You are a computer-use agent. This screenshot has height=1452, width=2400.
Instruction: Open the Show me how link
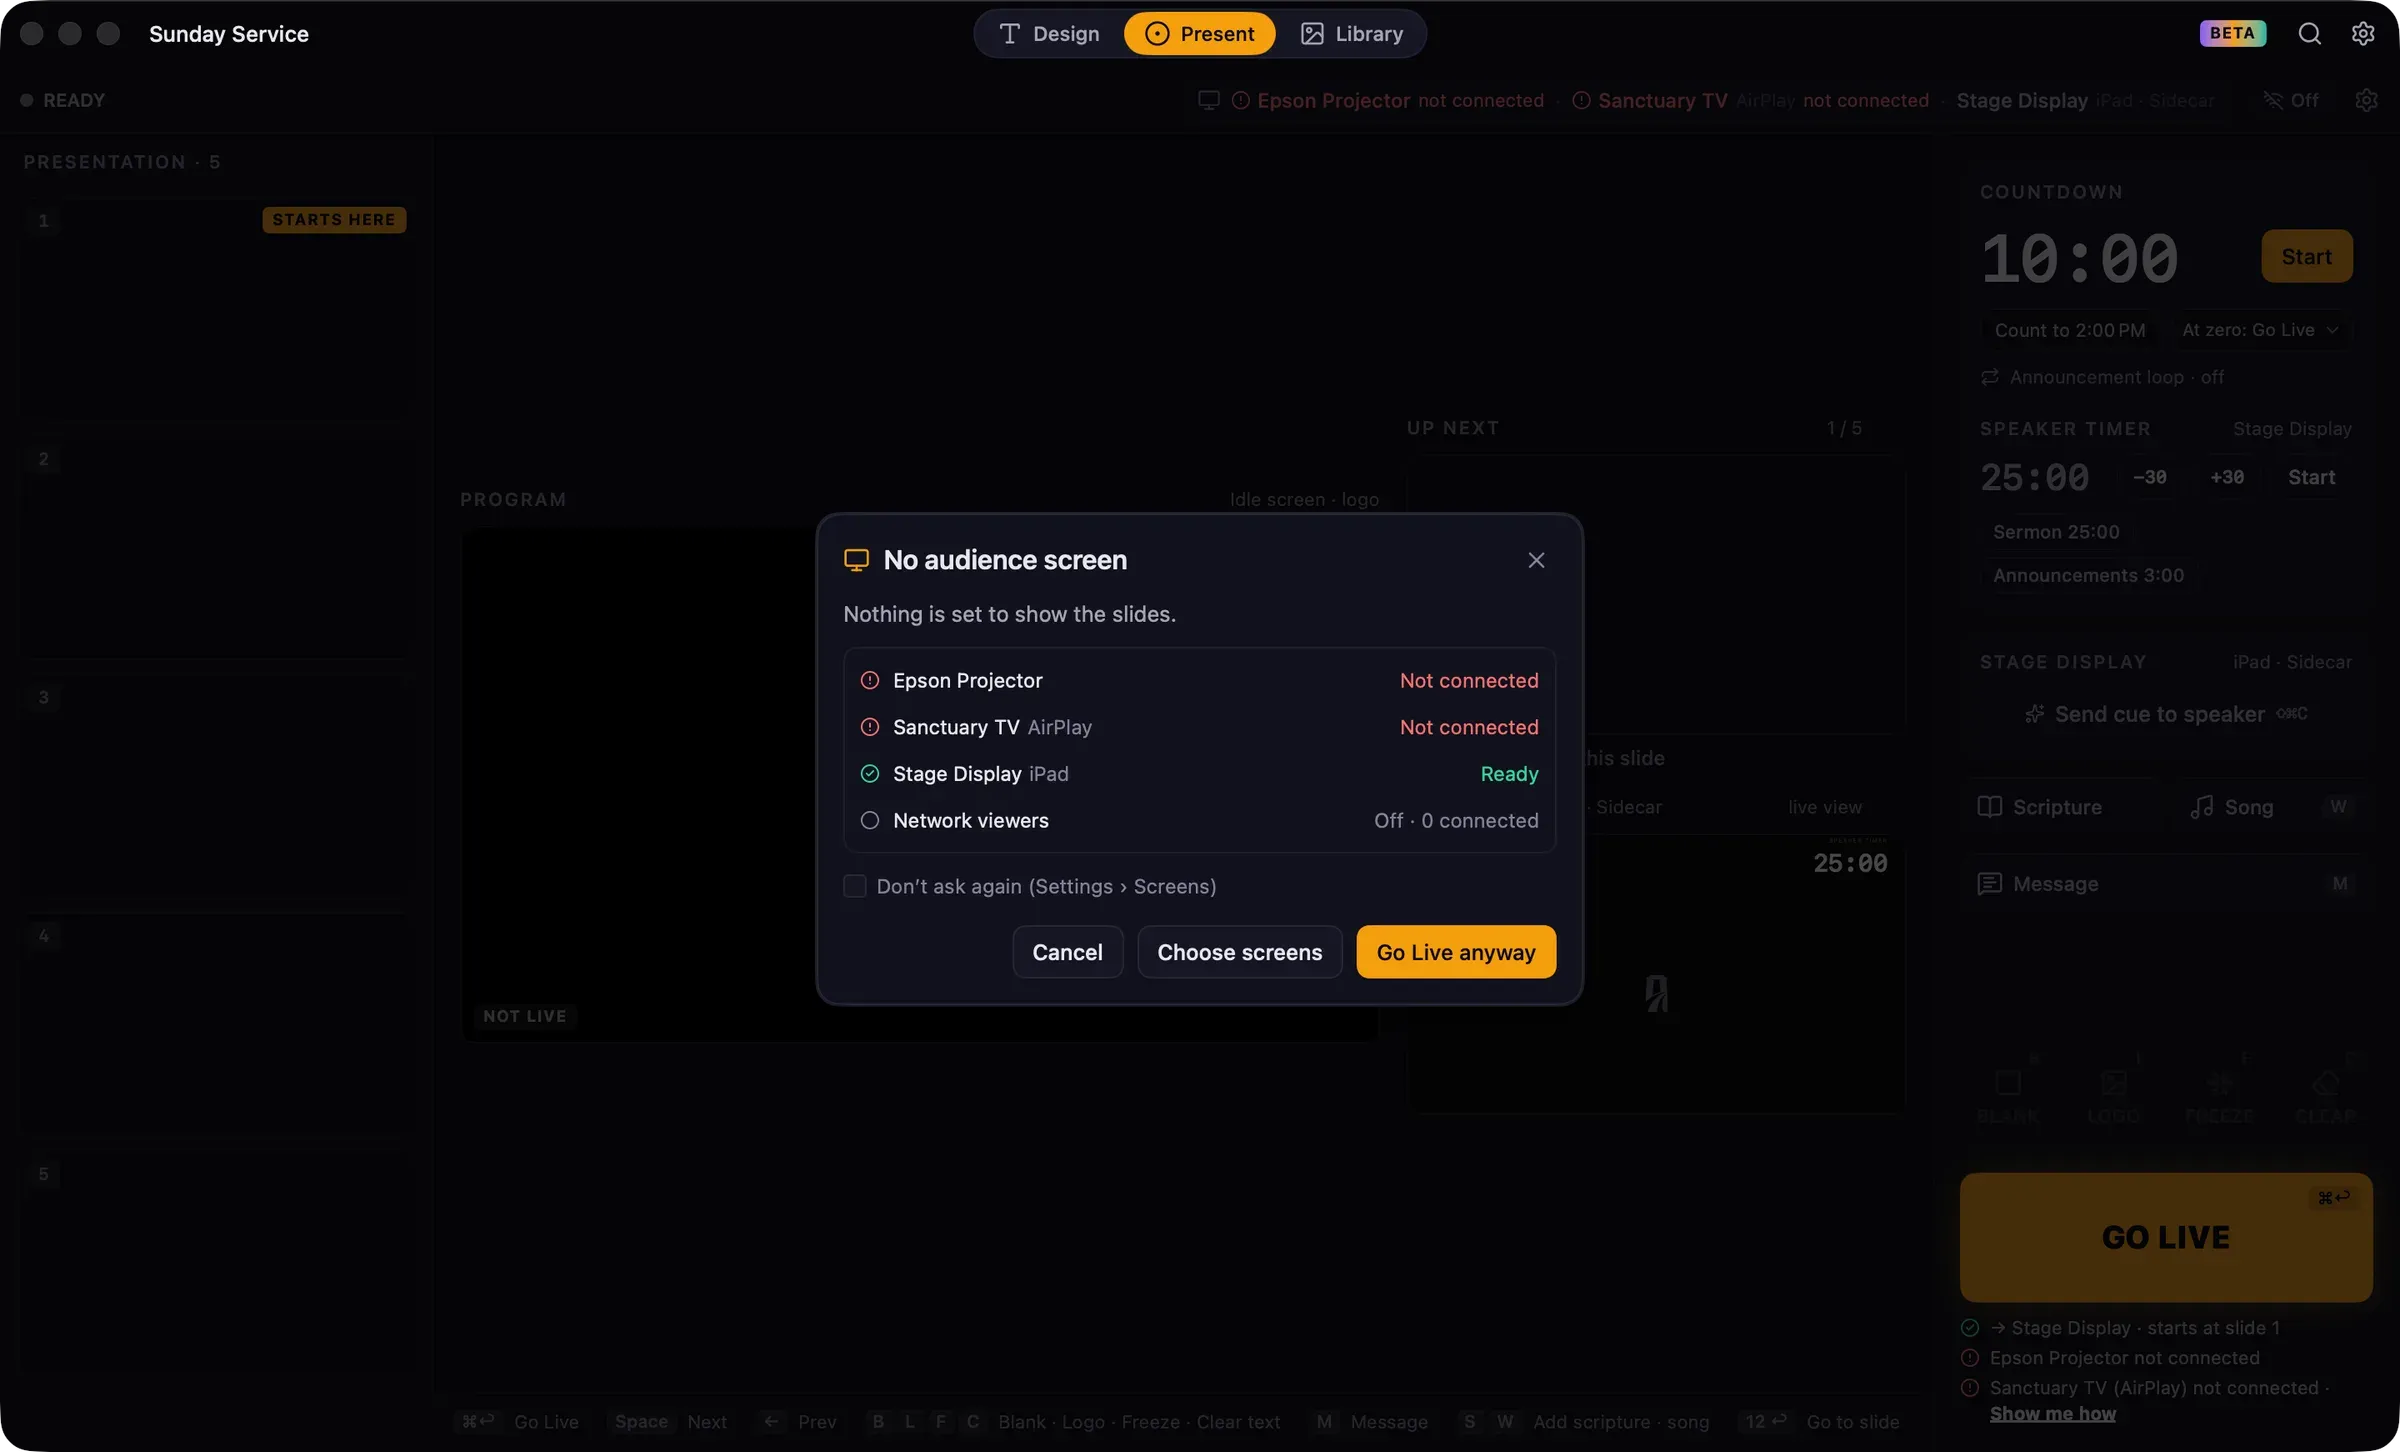coord(2052,1413)
